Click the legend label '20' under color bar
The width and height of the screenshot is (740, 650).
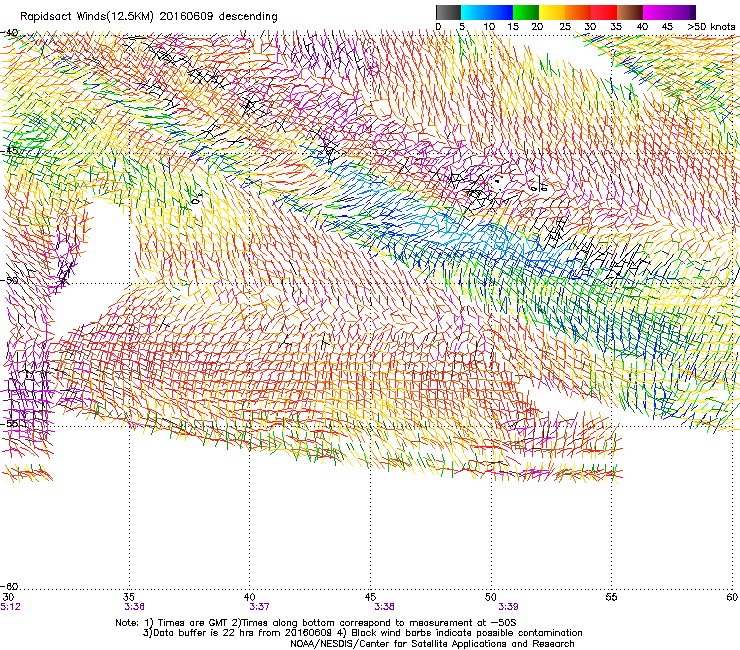click(x=537, y=27)
